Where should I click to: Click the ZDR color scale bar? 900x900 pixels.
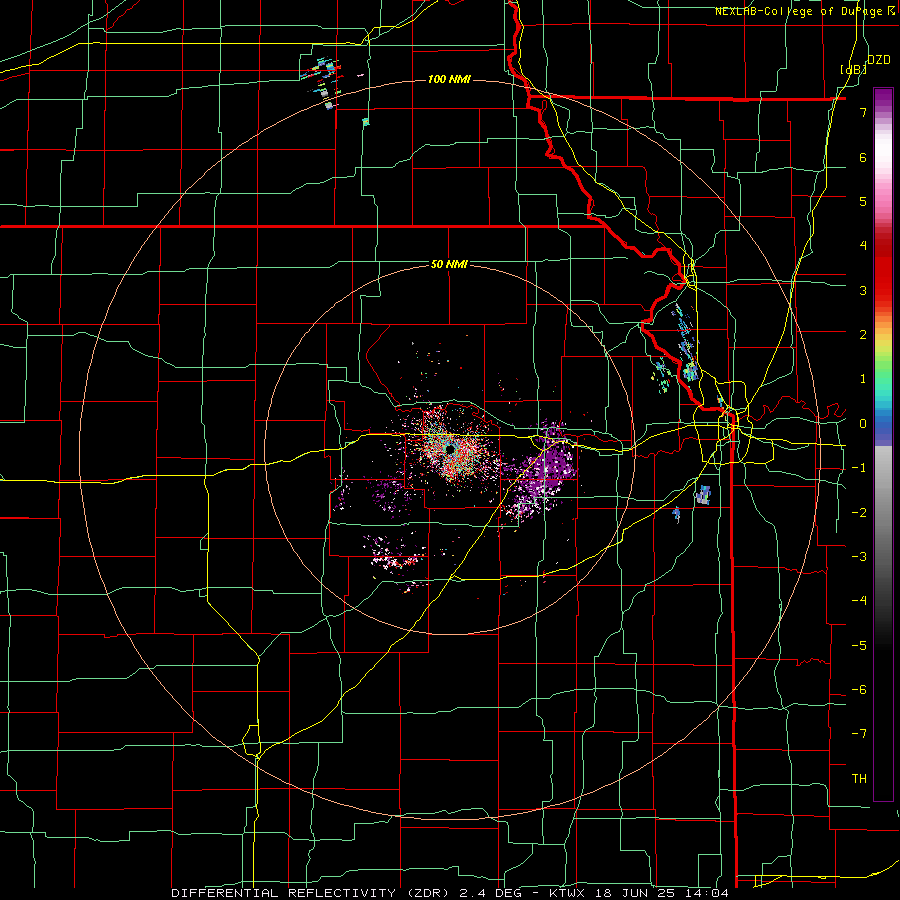pos(883,444)
